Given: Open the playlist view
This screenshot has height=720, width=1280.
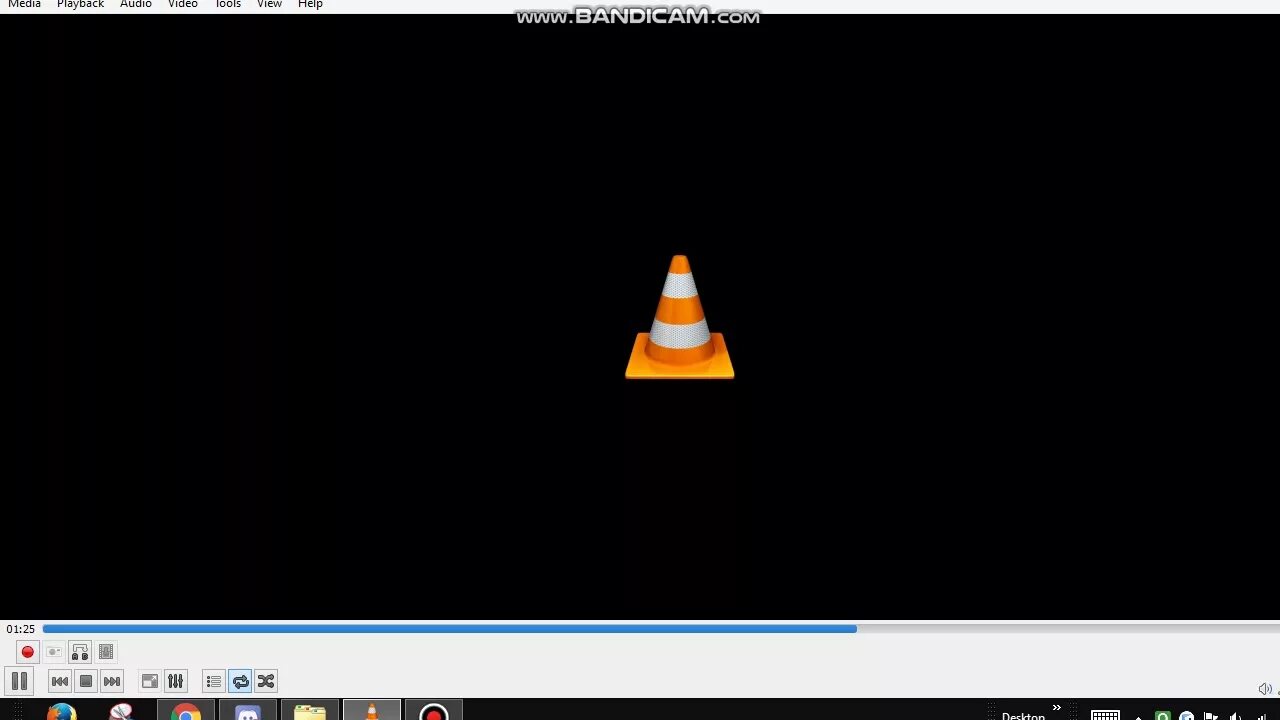Looking at the screenshot, I should point(214,682).
